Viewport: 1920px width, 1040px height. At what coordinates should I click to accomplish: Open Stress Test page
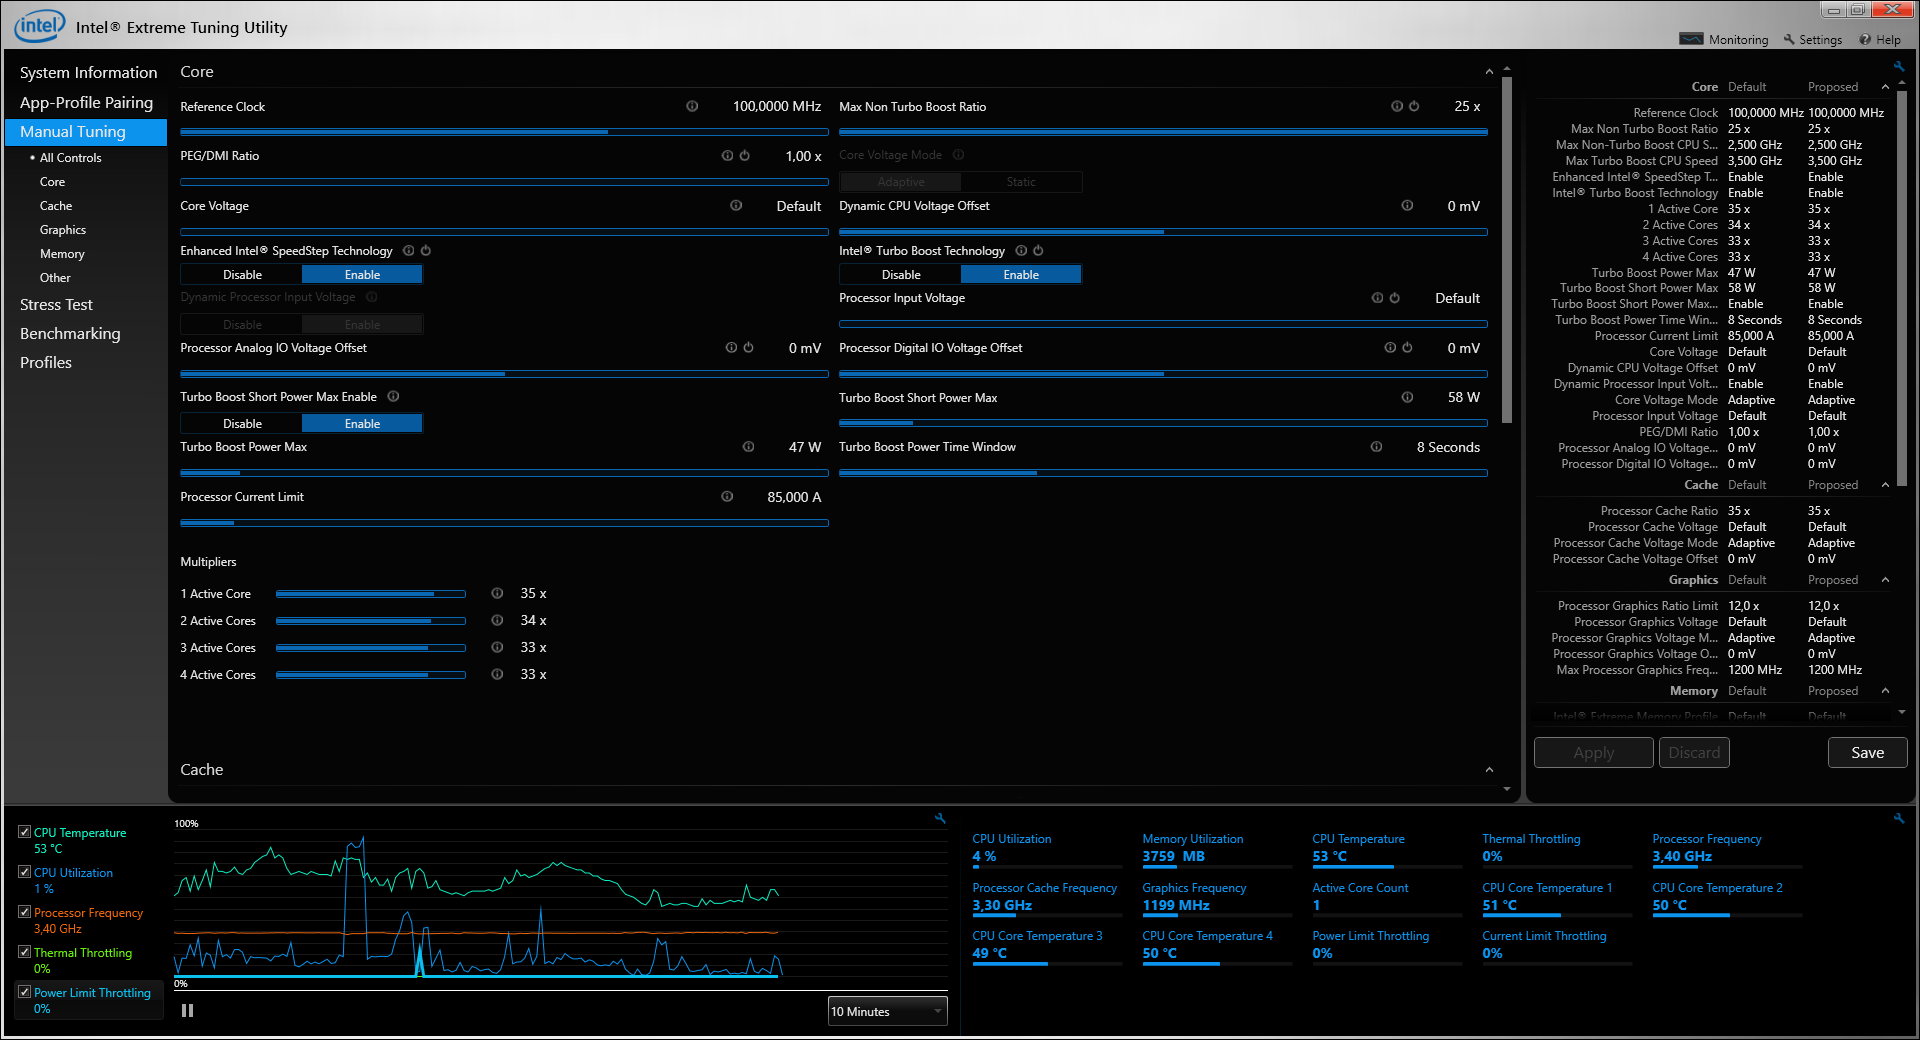click(x=56, y=305)
